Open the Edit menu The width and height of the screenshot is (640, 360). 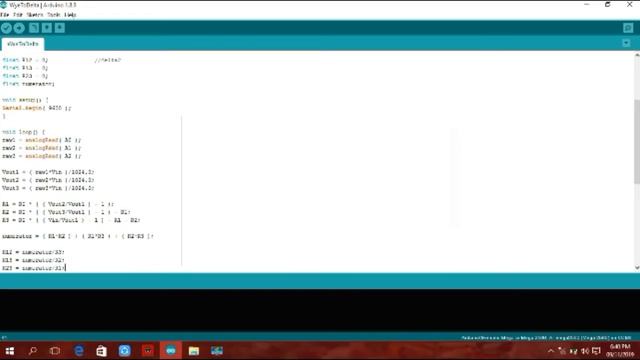pyautogui.click(x=18, y=15)
